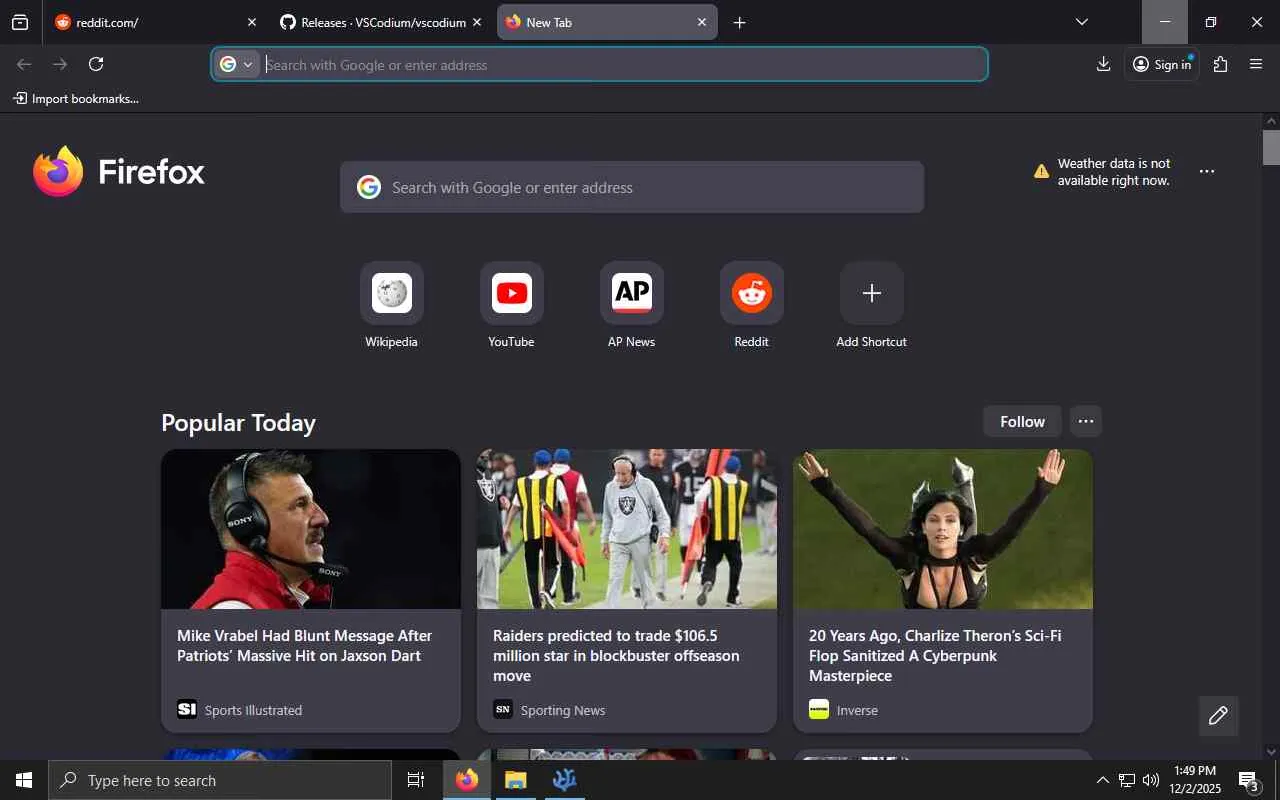1280x800 pixels.
Task: Click the Sign in account button
Action: pyautogui.click(x=1162, y=64)
